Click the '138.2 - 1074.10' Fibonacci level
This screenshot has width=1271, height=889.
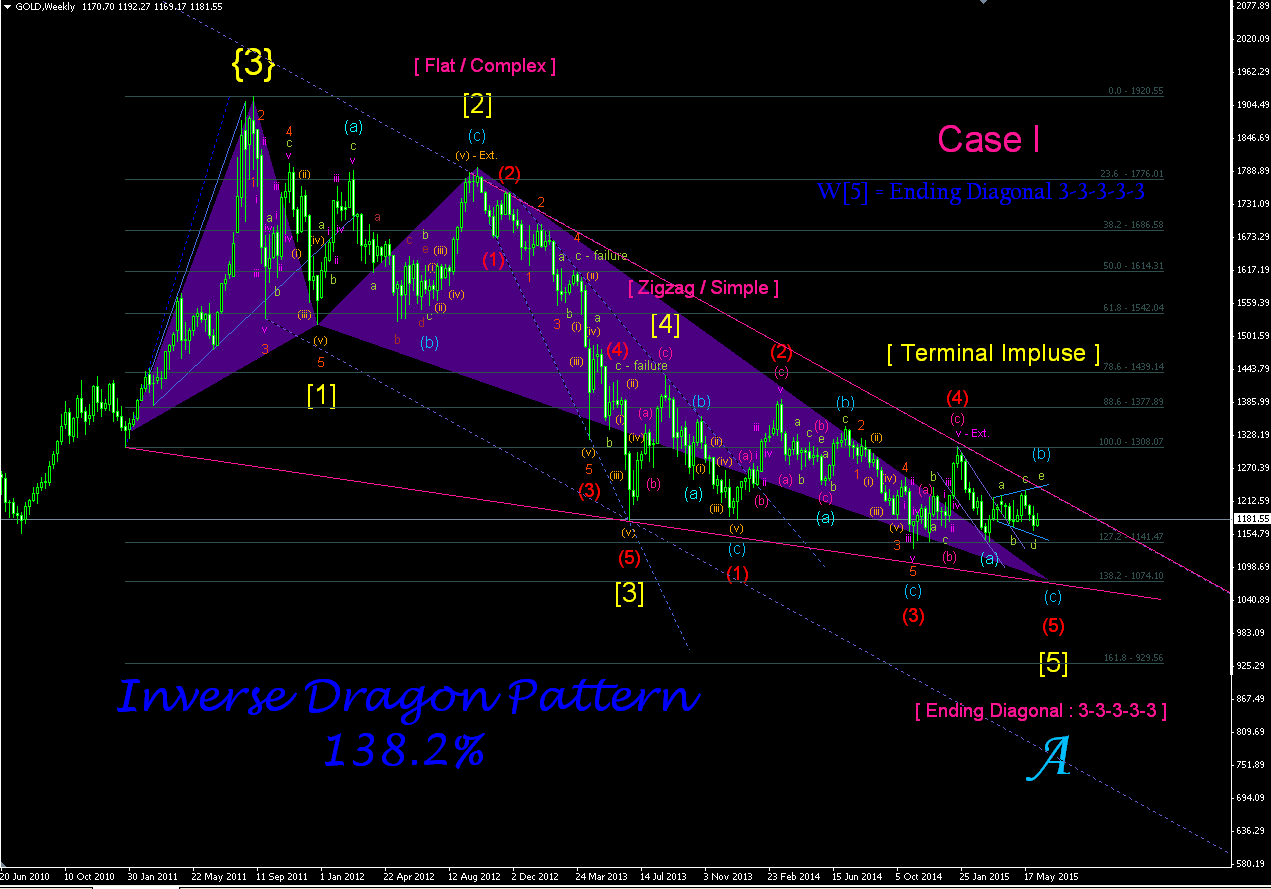pos(1132,576)
